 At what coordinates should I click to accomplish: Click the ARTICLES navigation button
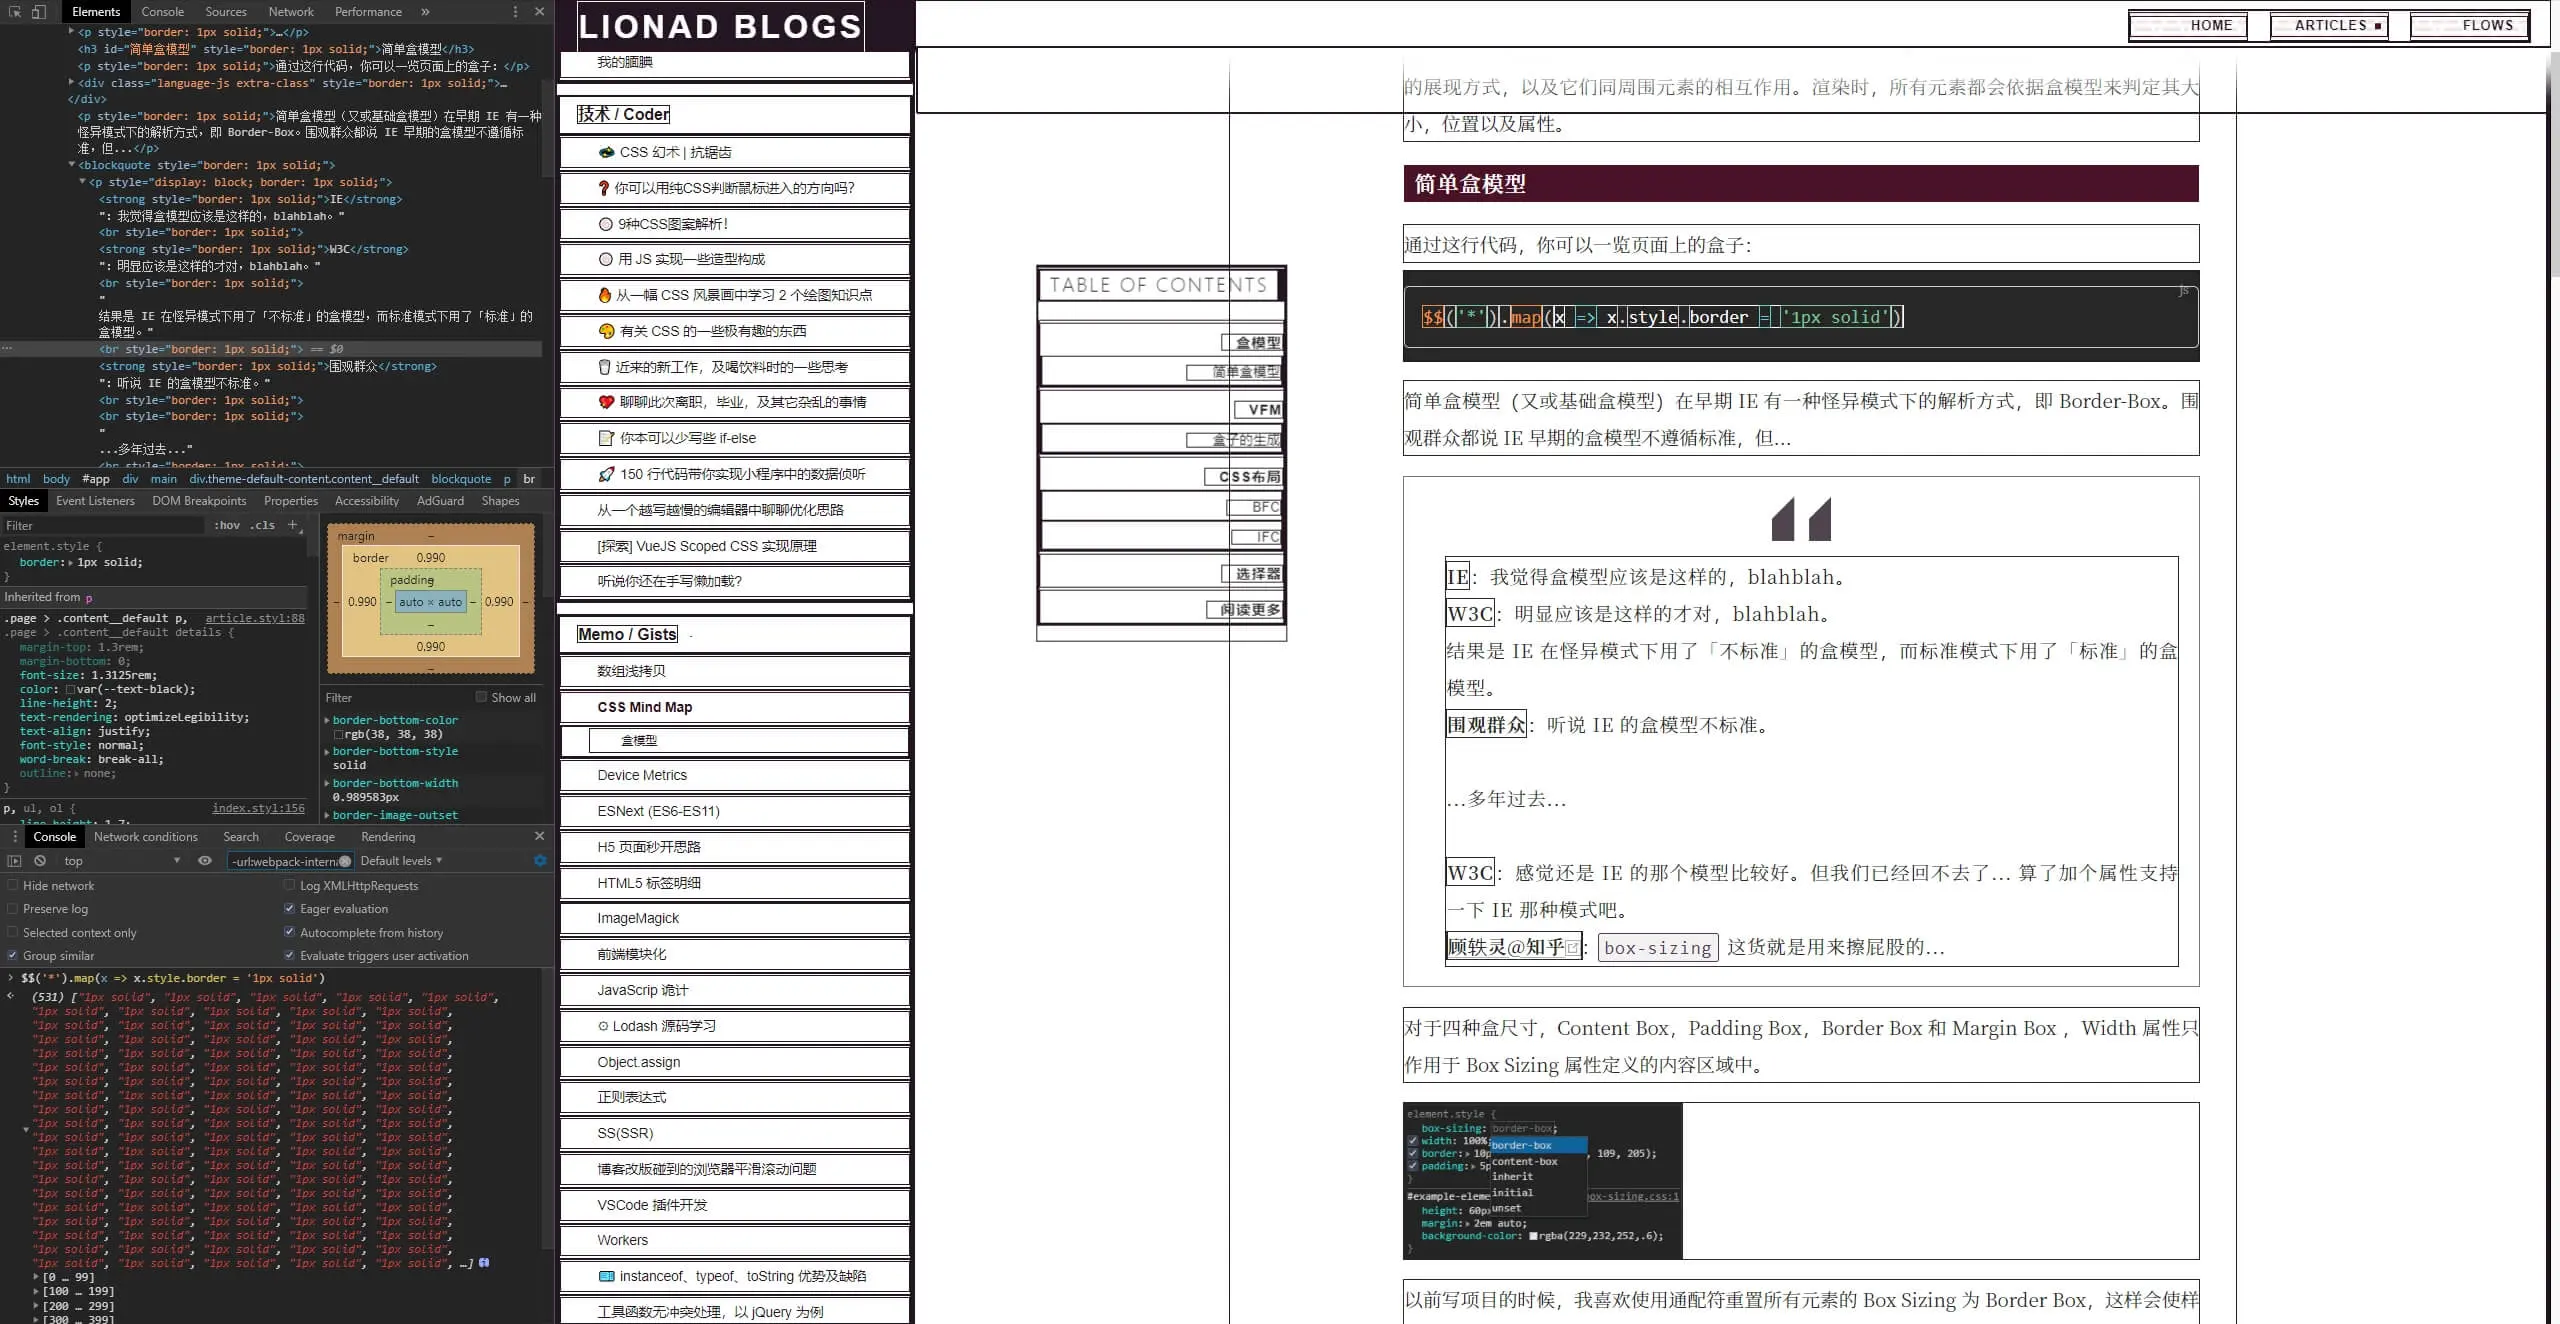pos(2329,26)
